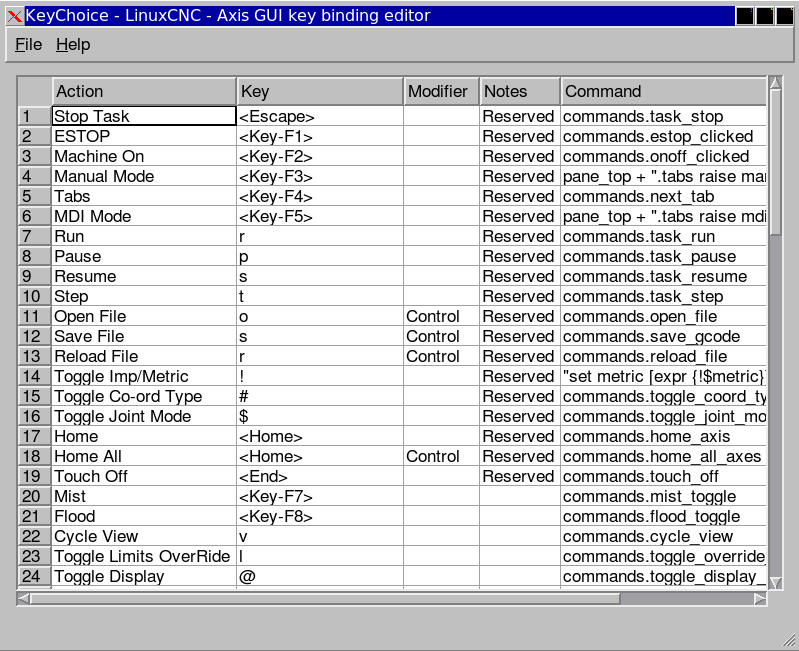This screenshot has width=799, height=651.
Task: Click the window resize grip corner
Action: 789,639
